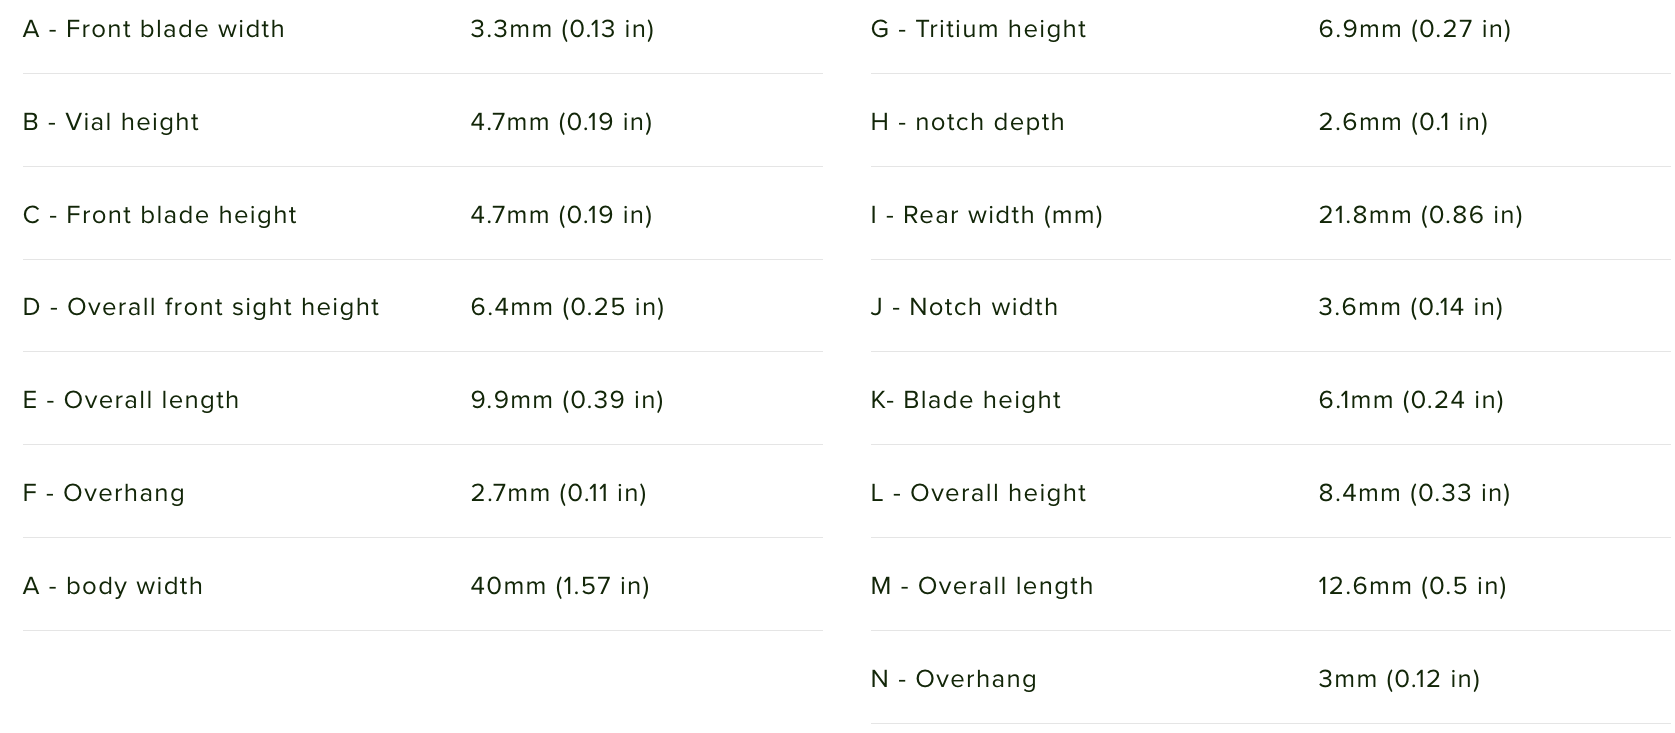Select the "I - Rear width (mm)" label
Image resolution: width=1675 pixels, height=733 pixels.
tap(986, 215)
